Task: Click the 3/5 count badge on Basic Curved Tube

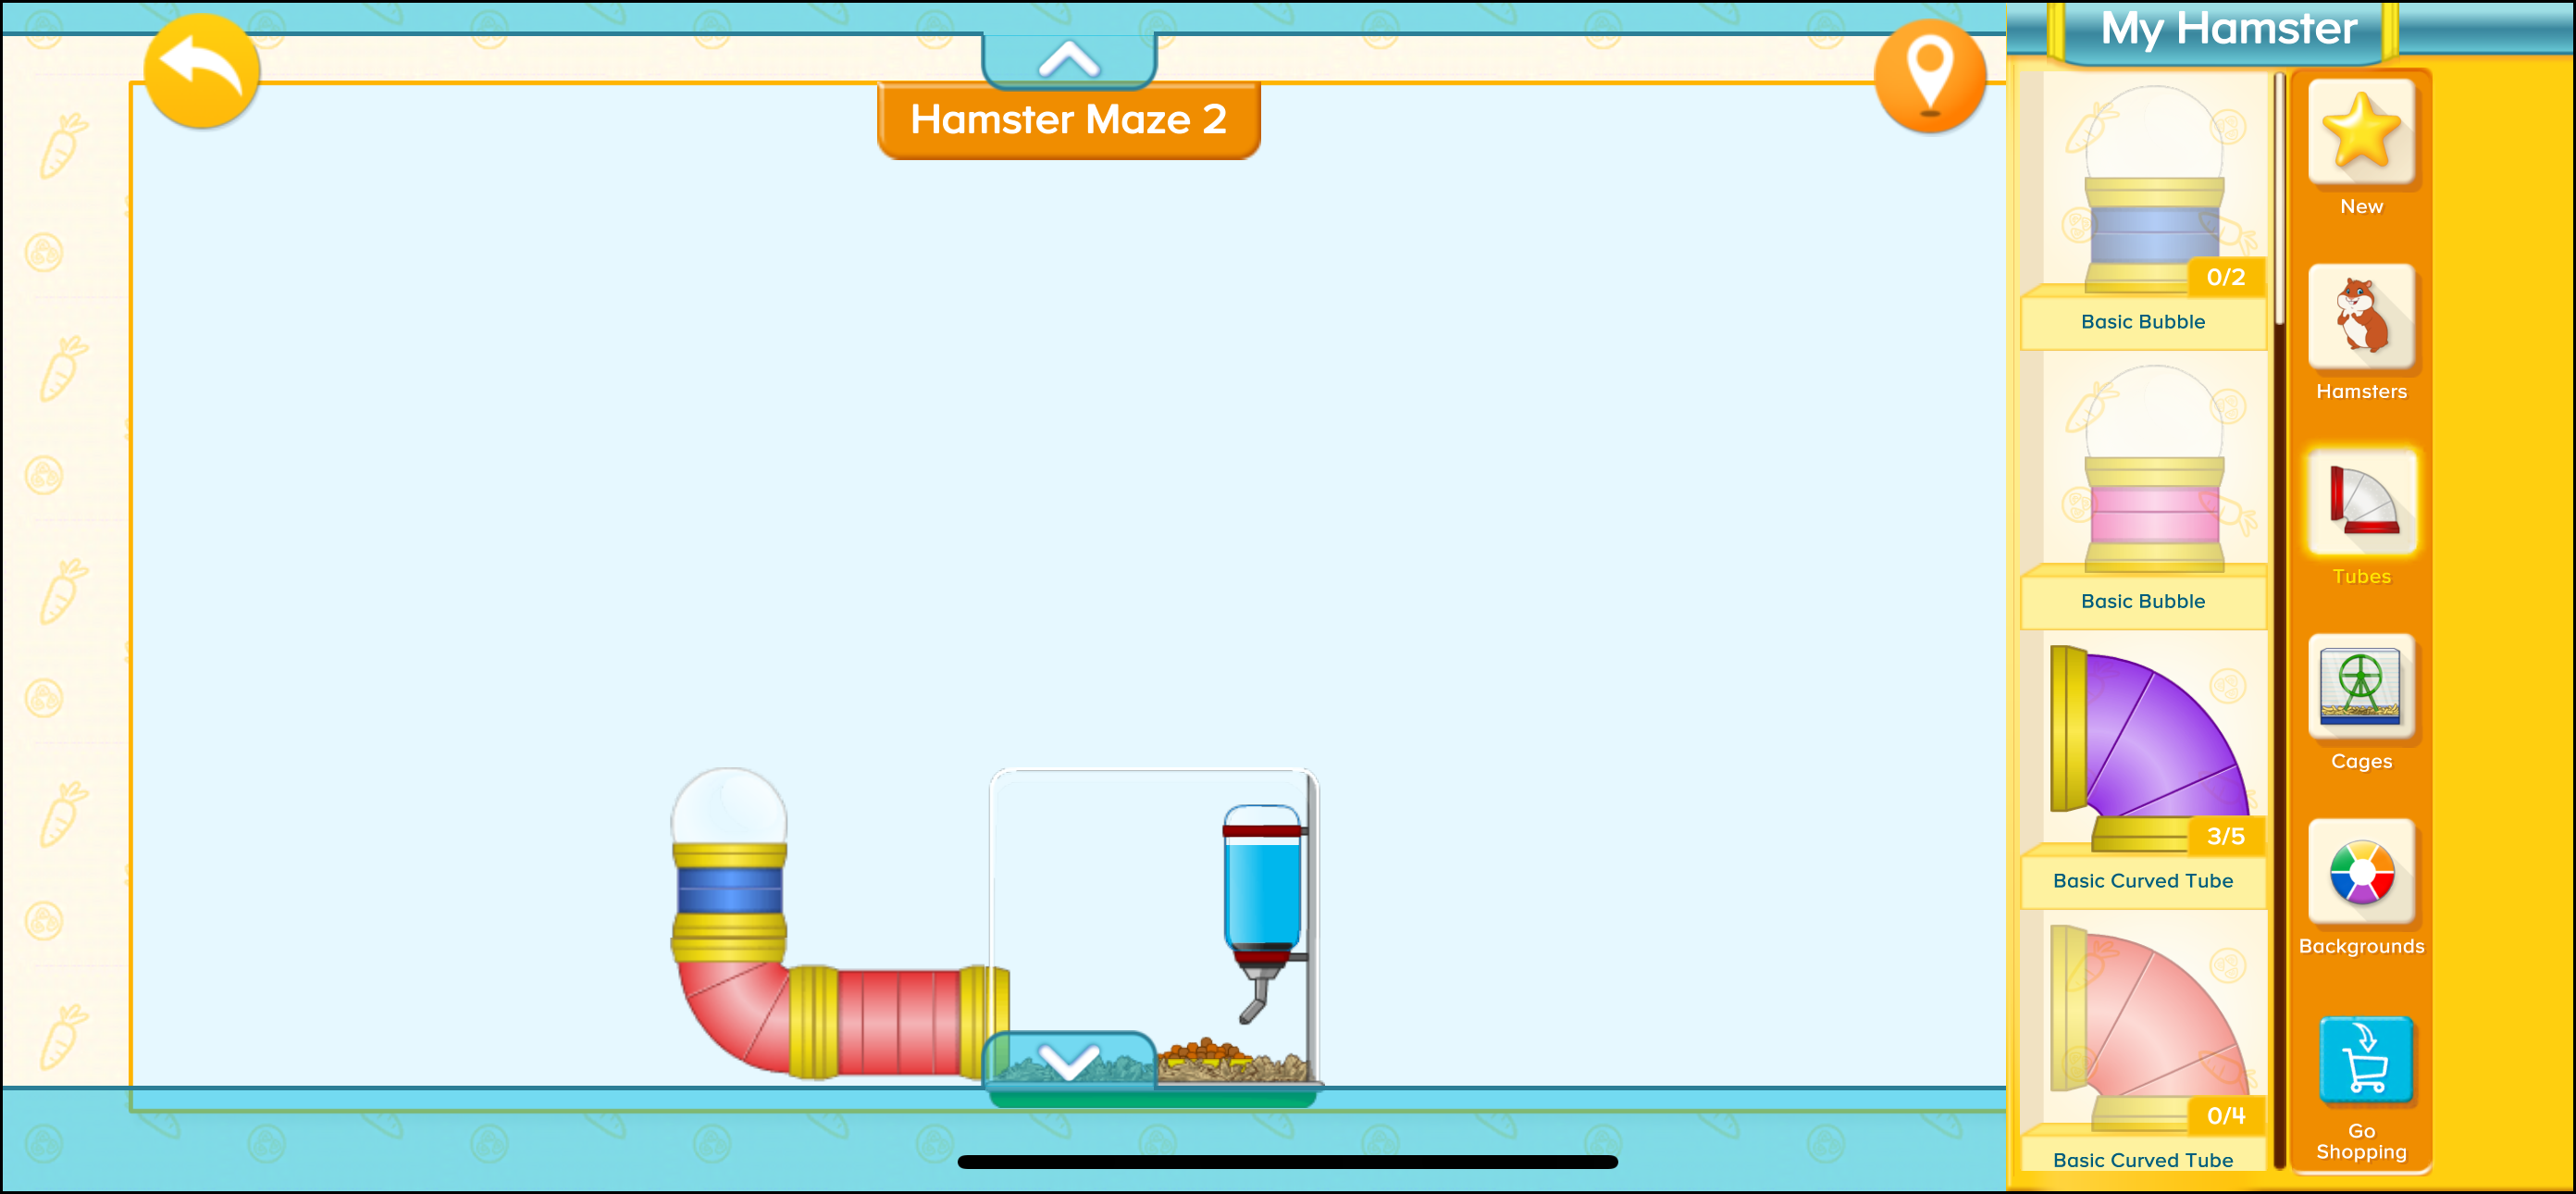Action: pyautogui.click(x=2228, y=837)
